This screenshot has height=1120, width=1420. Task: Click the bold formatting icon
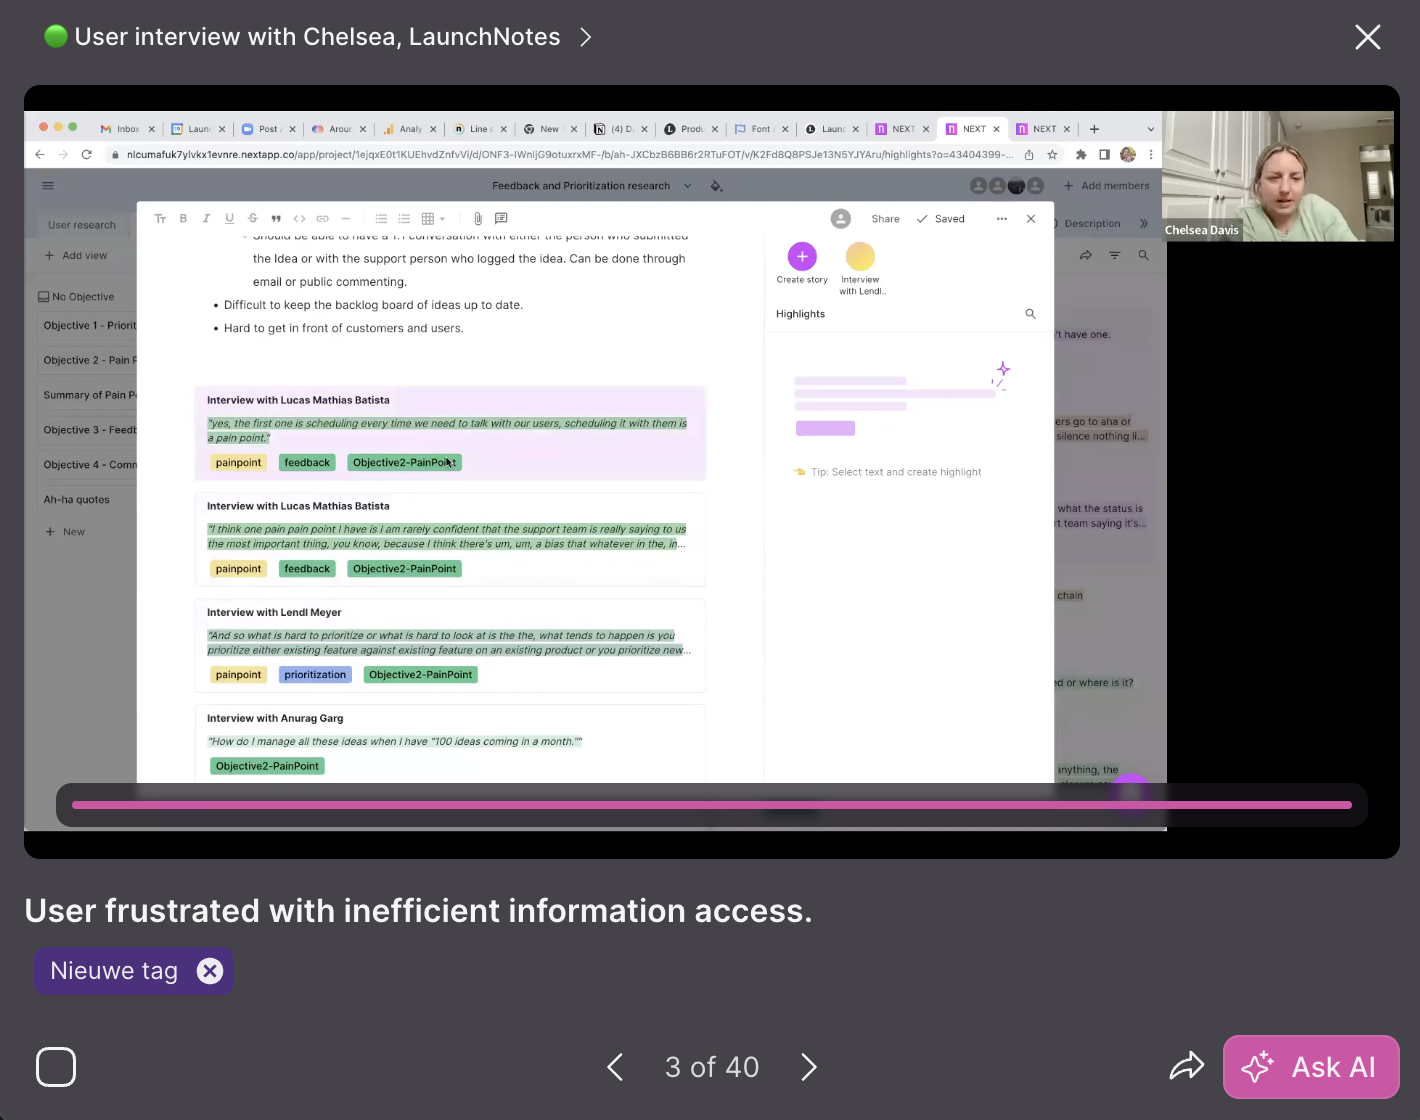coord(183,219)
